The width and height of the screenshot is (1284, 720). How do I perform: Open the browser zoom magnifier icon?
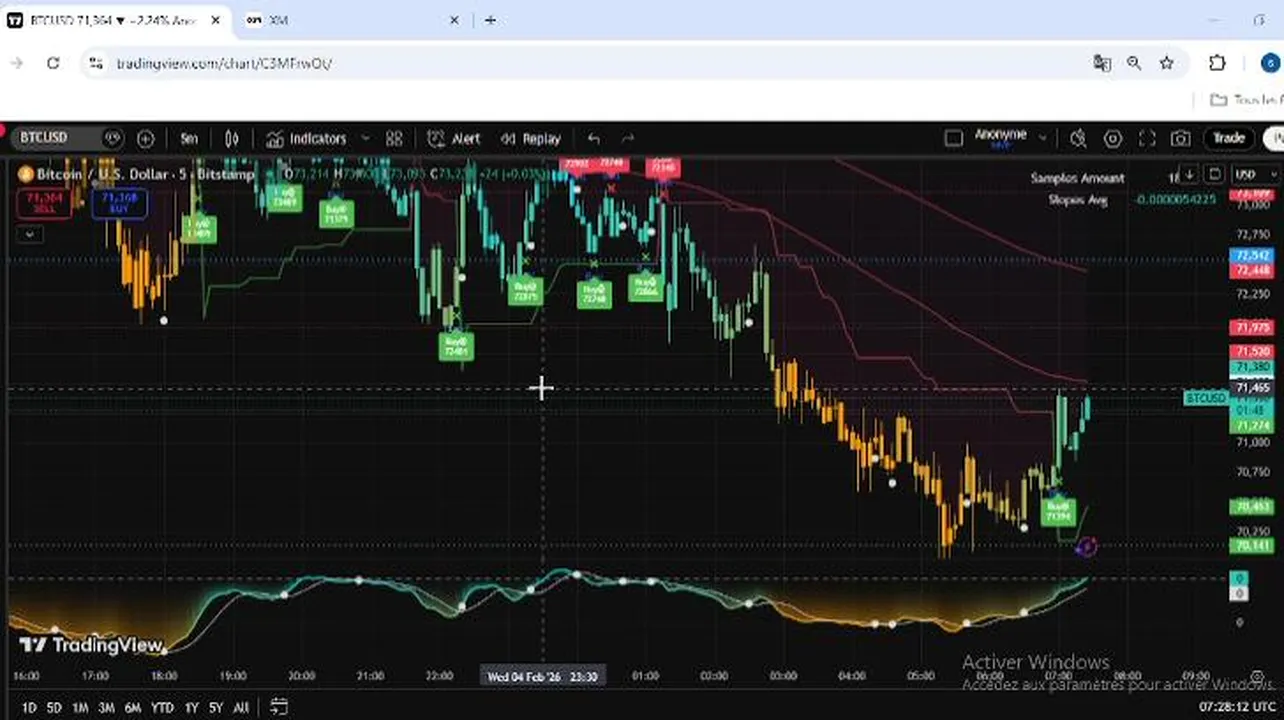point(1134,63)
